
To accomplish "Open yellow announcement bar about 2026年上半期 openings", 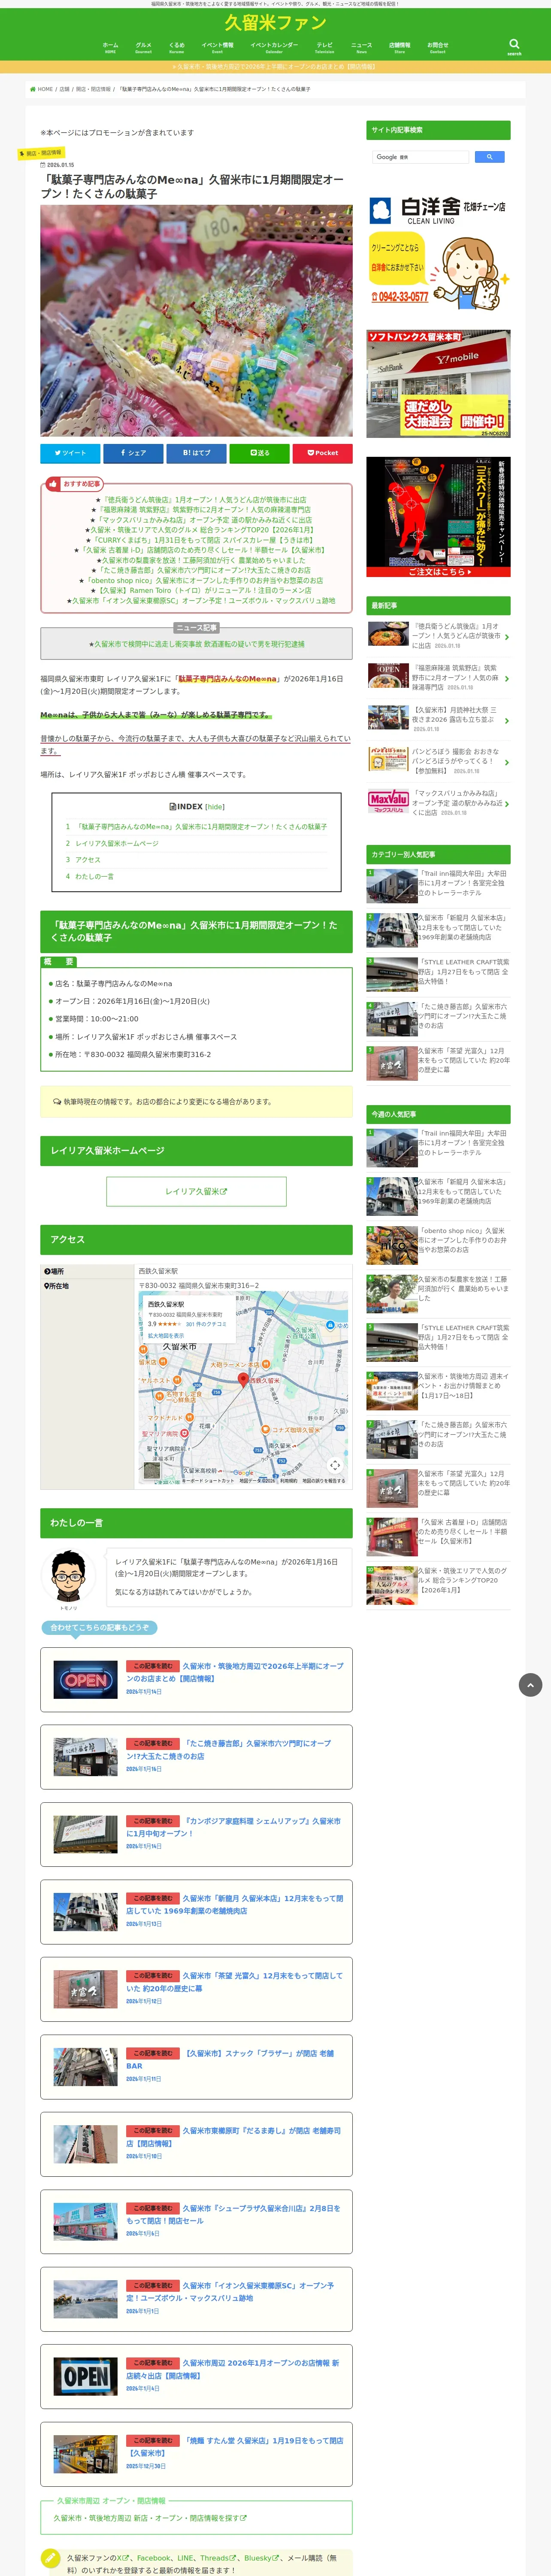I will coord(275,67).
